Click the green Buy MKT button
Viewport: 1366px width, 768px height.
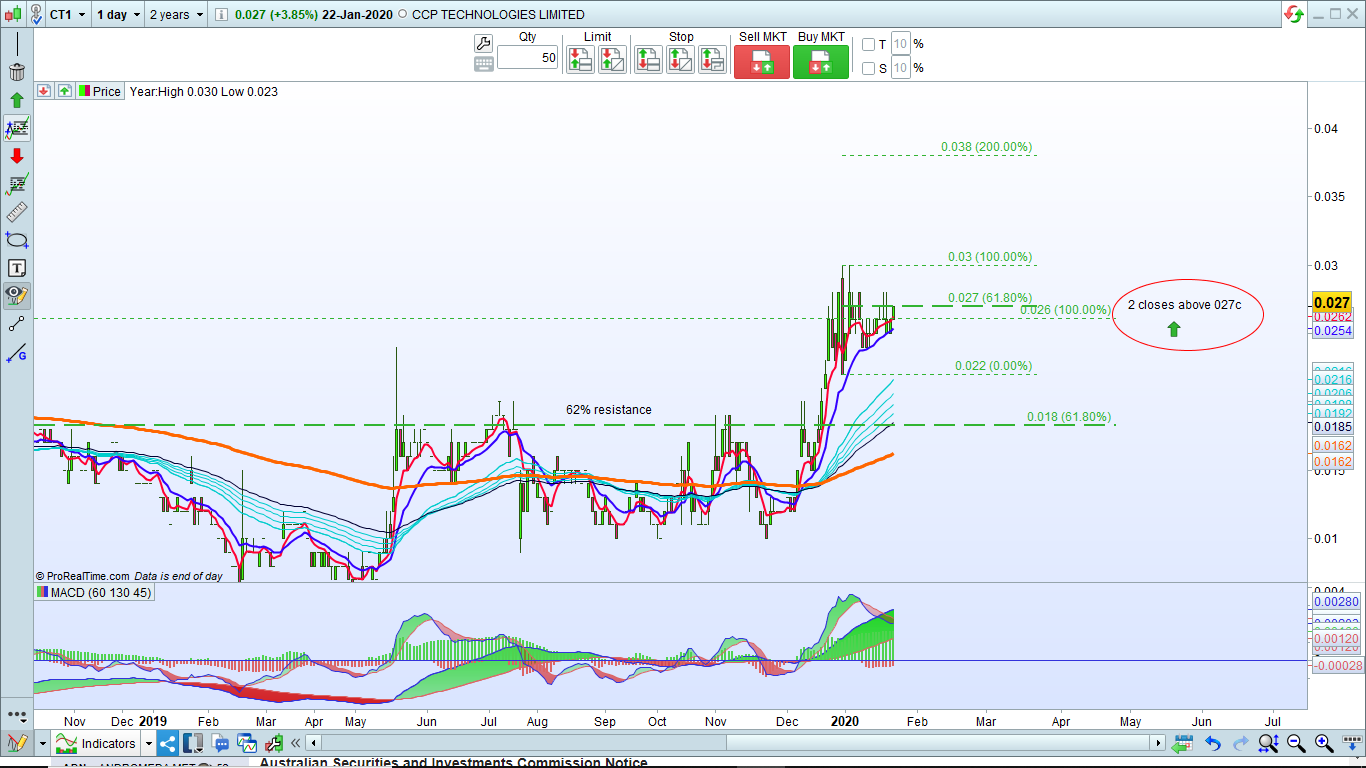coord(821,62)
